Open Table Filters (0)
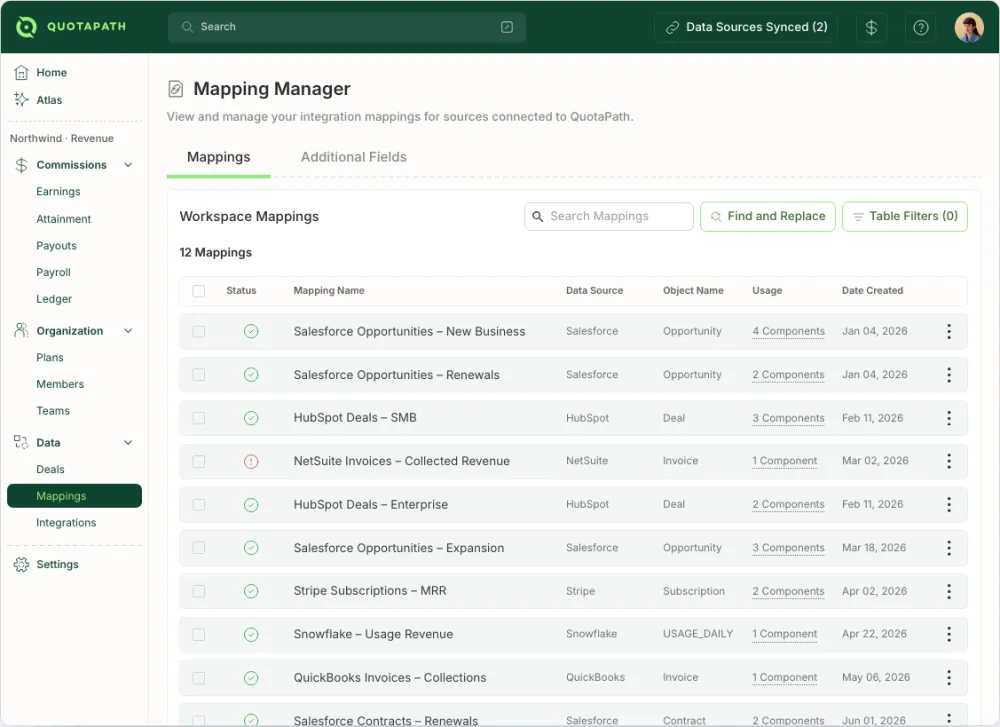1000x727 pixels. pos(904,216)
